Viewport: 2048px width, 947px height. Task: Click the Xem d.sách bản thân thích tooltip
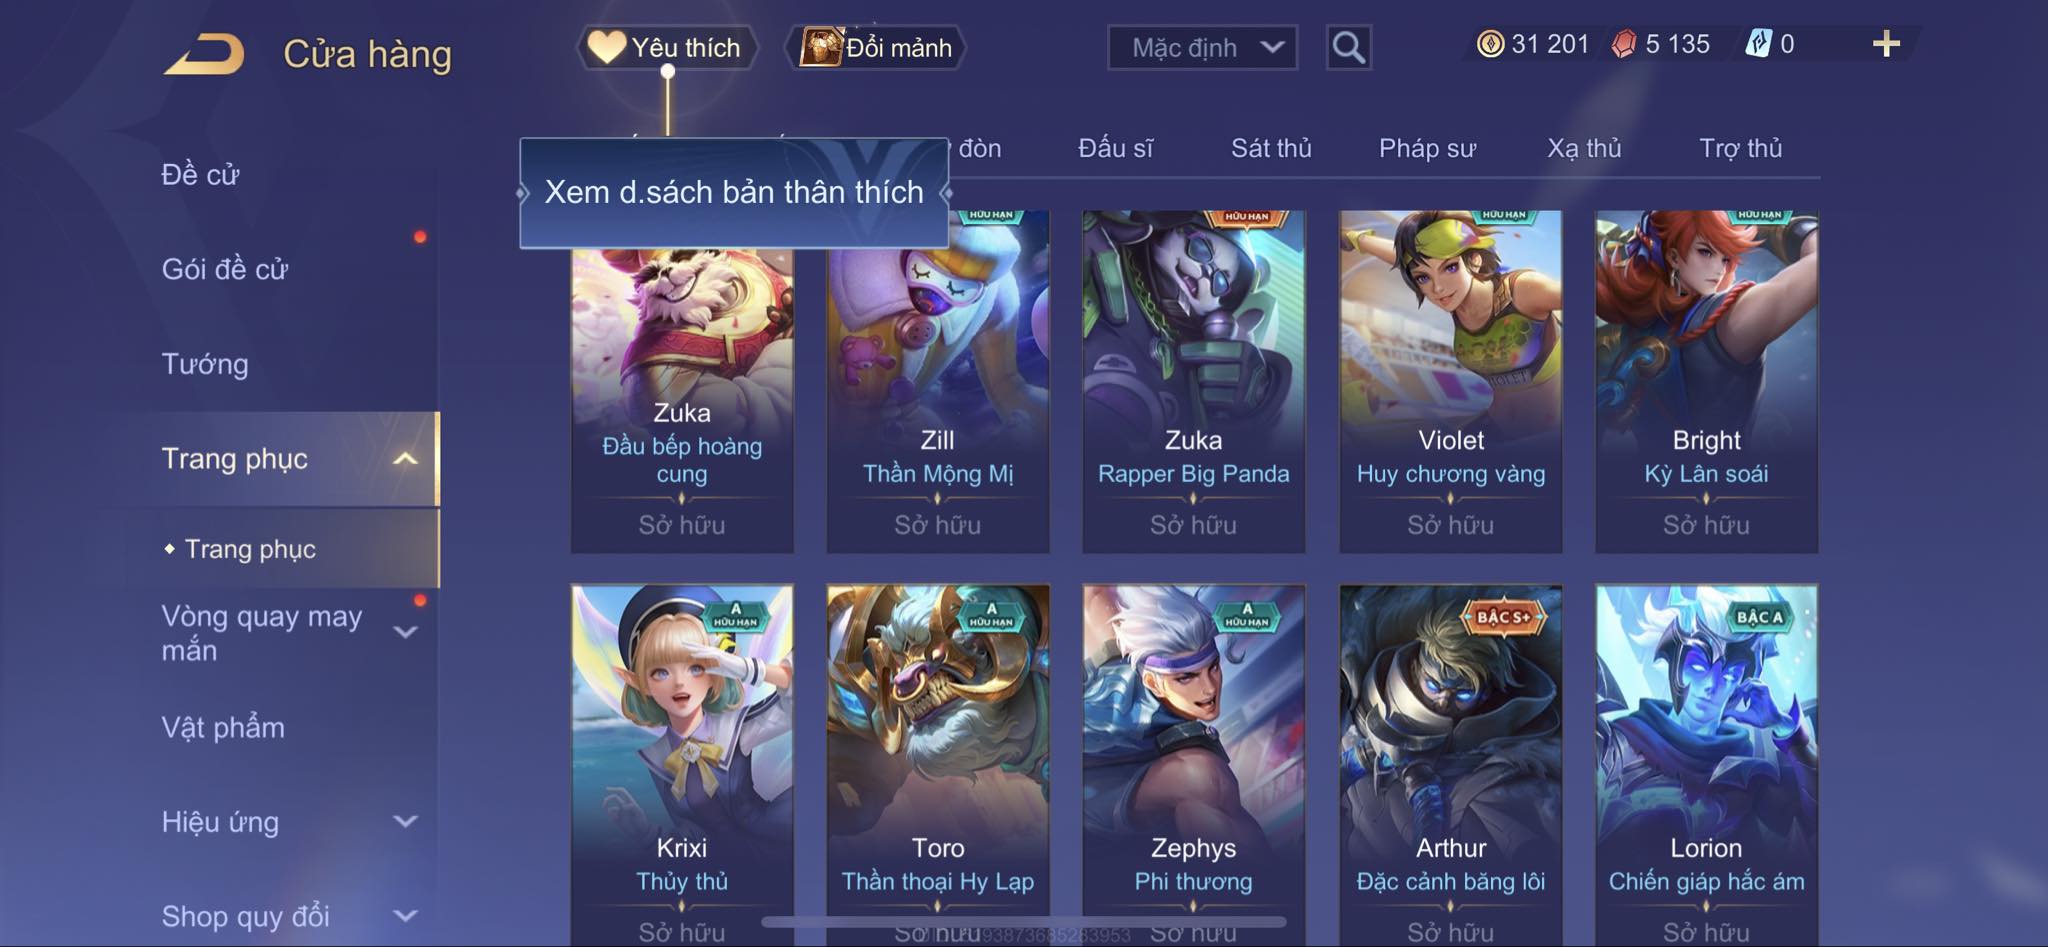pyautogui.click(x=734, y=192)
